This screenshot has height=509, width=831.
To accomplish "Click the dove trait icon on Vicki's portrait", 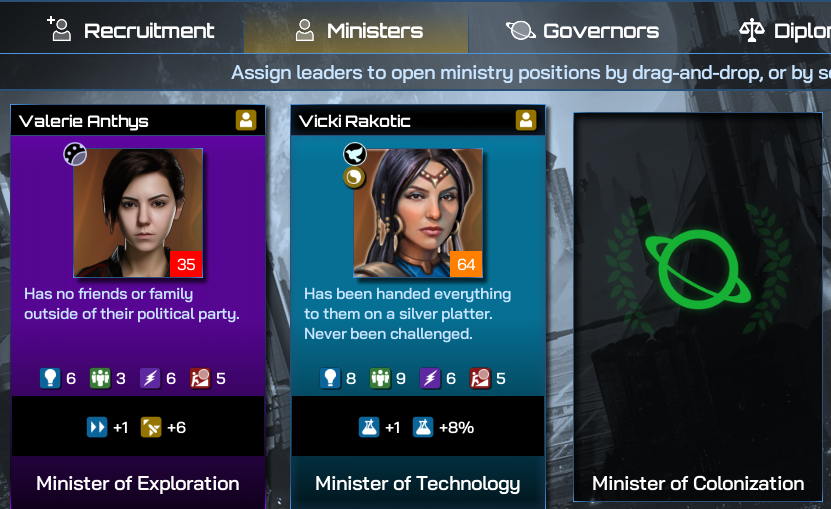I will point(355,154).
